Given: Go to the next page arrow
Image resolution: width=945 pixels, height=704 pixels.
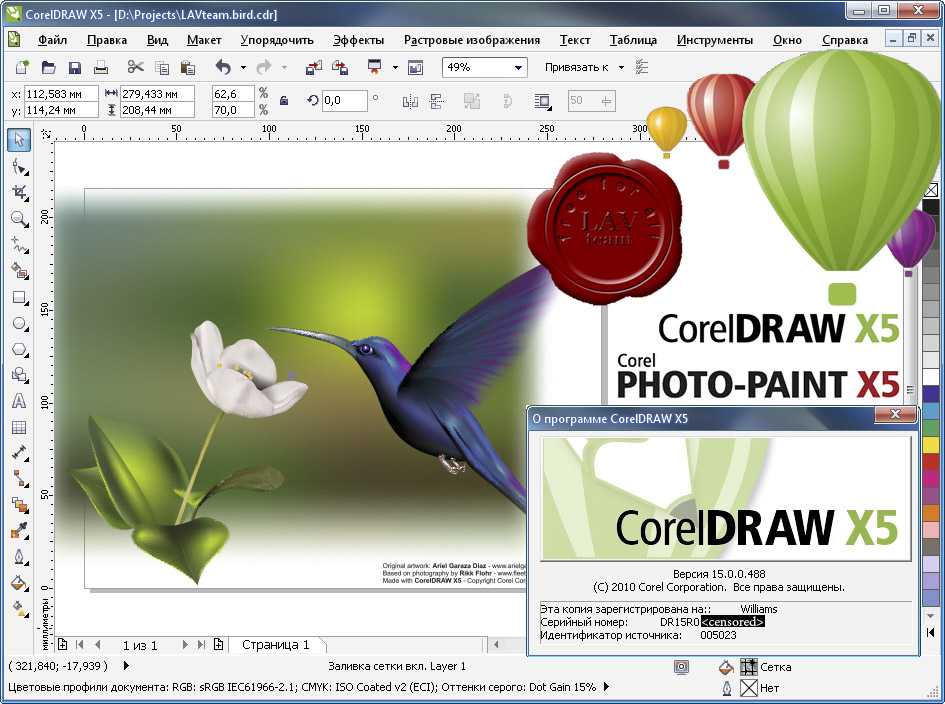Looking at the screenshot, I should pos(184,645).
